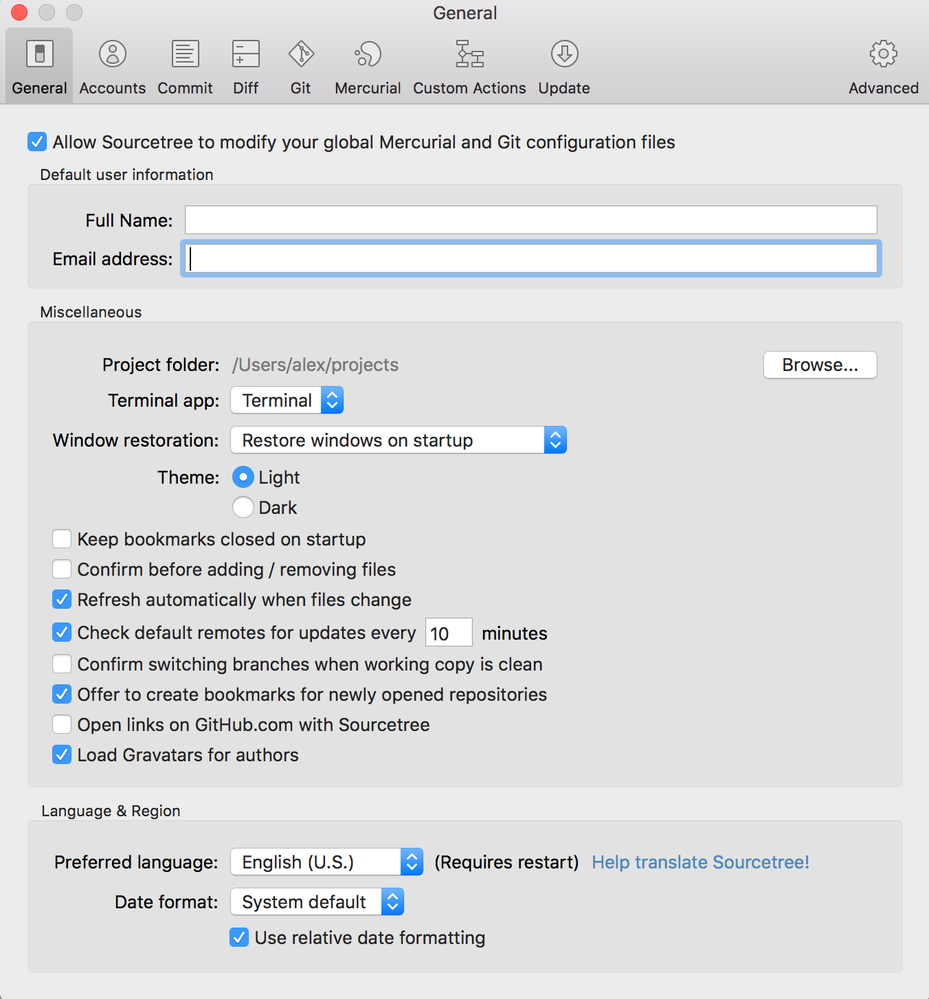Switch to the Commit preferences icon

point(185,54)
